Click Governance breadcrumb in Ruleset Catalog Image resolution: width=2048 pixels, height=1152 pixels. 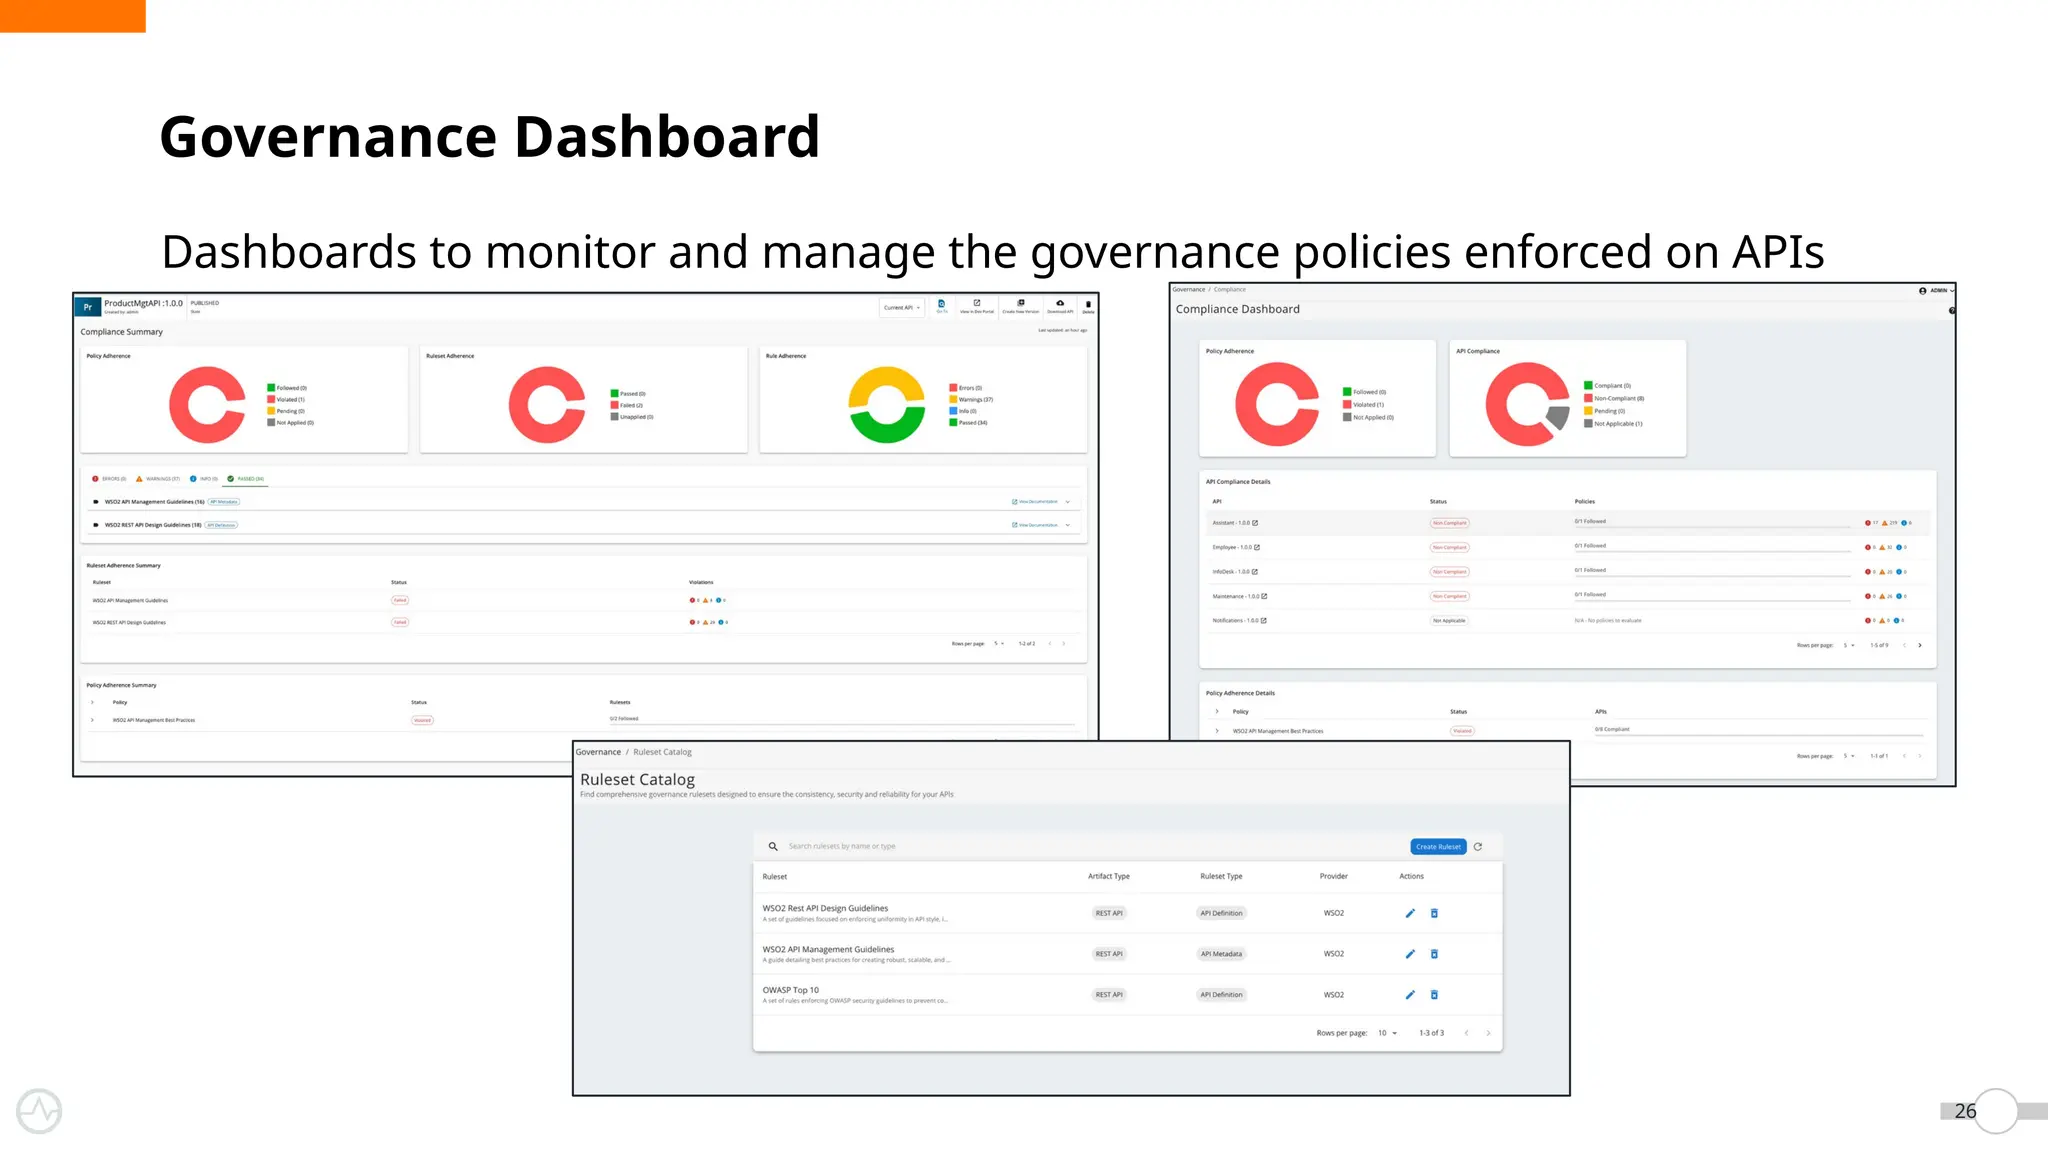(598, 752)
